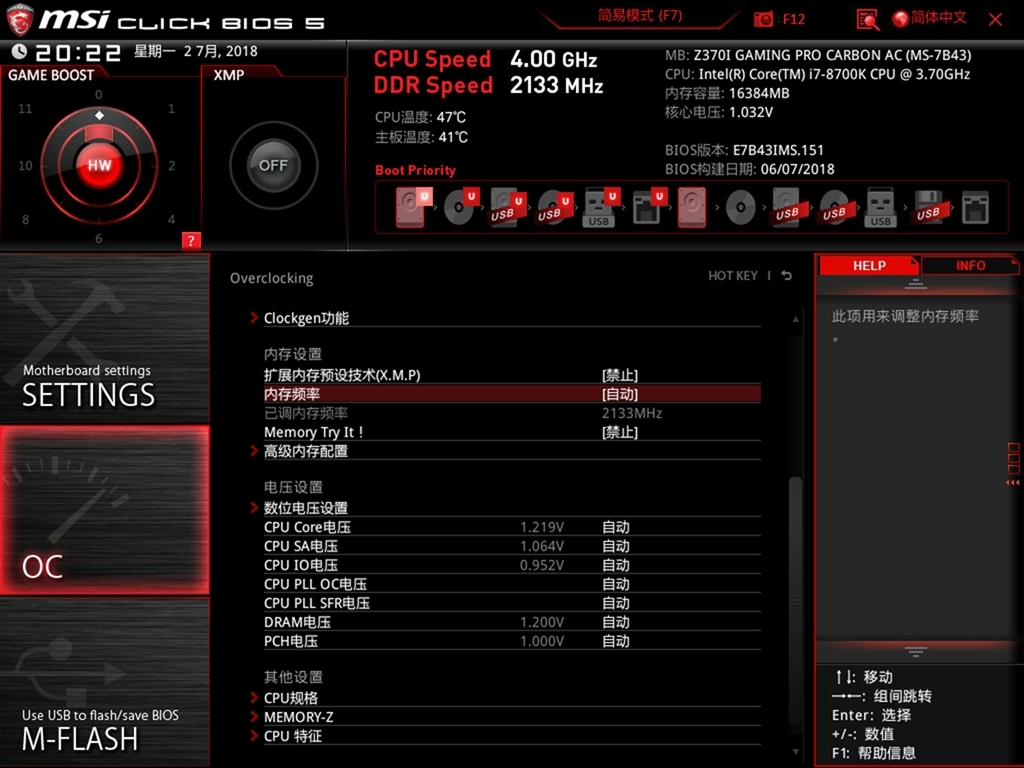Image resolution: width=1024 pixels, height=768 pixels.
Task: Edit CPU IO电压 自动 value
Action: tap(616, 565)
